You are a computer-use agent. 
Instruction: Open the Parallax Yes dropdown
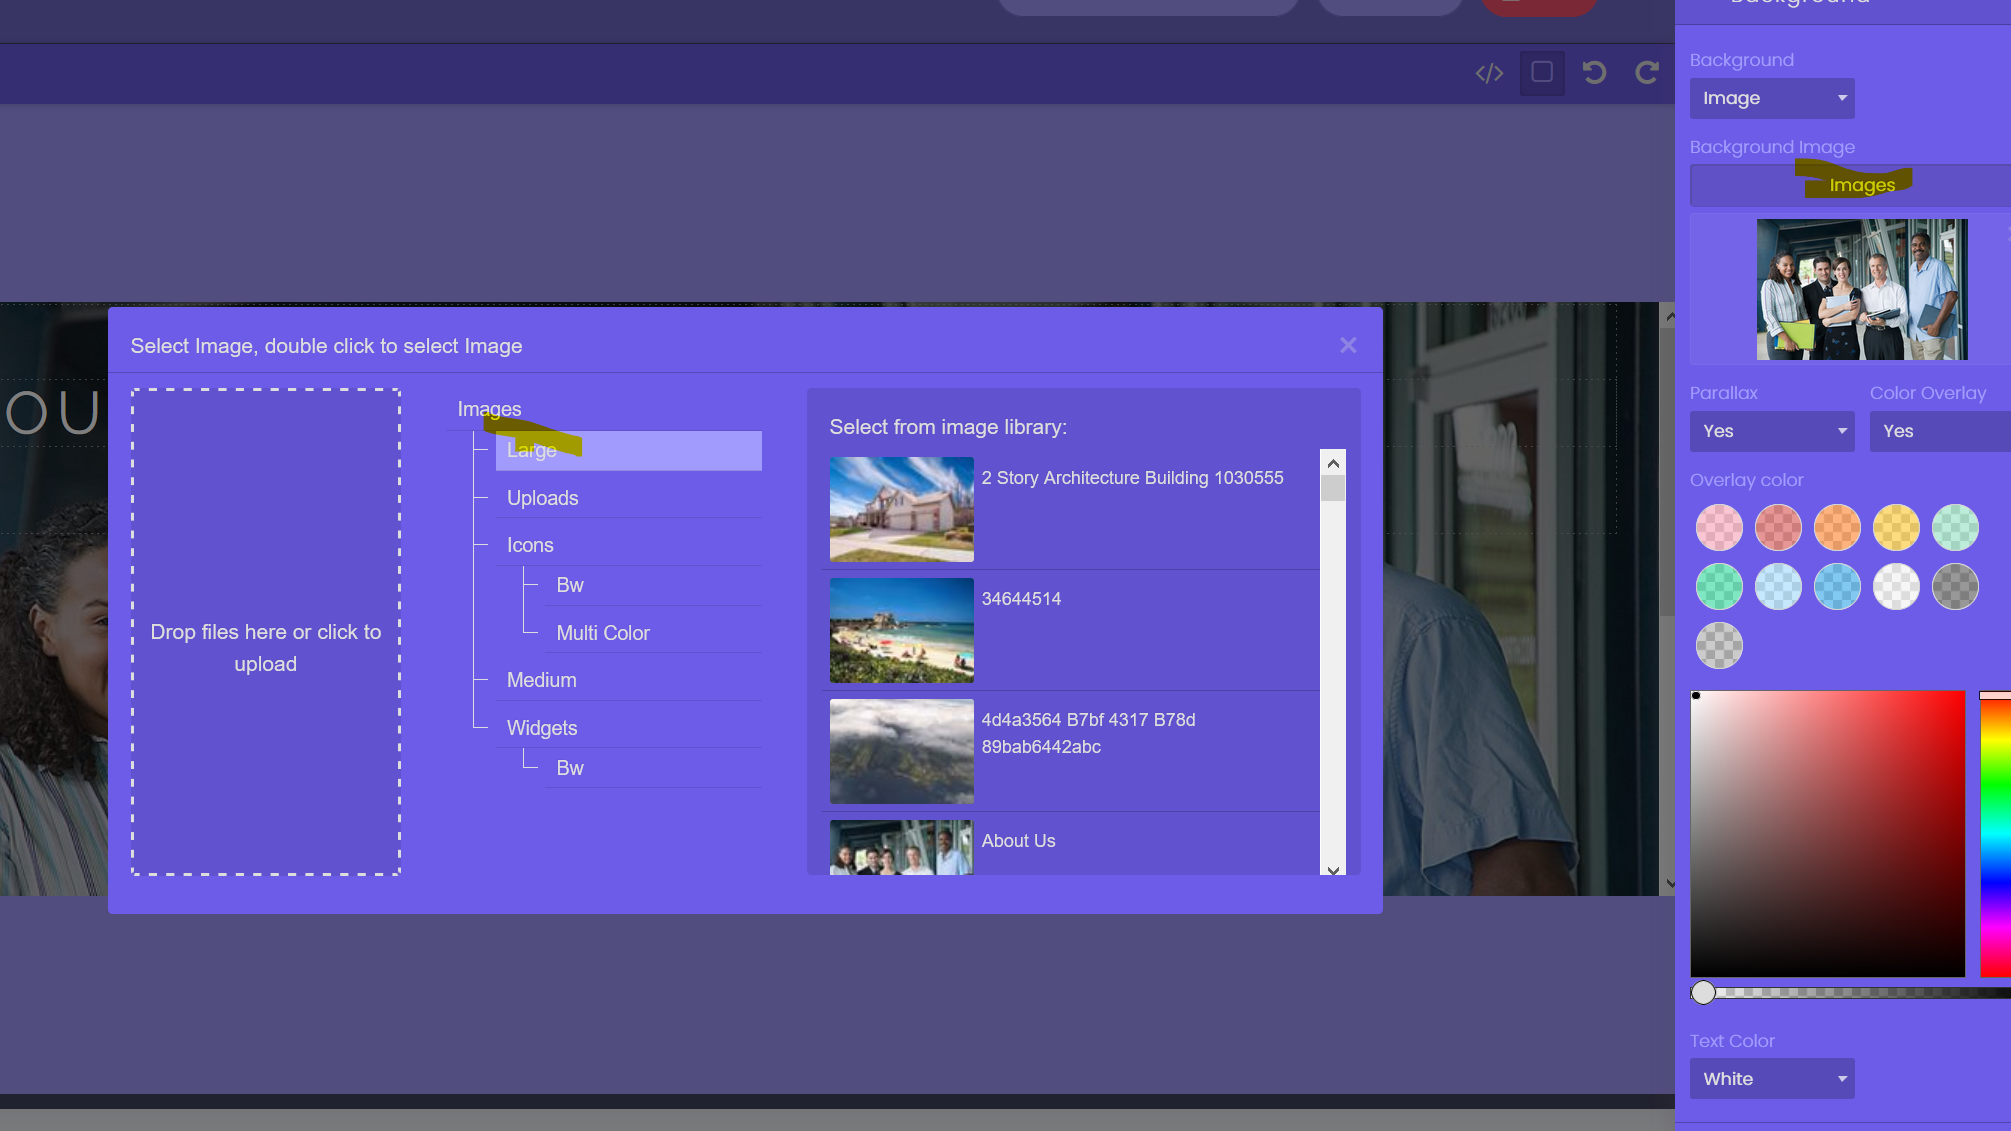[x=1771, y=431]
